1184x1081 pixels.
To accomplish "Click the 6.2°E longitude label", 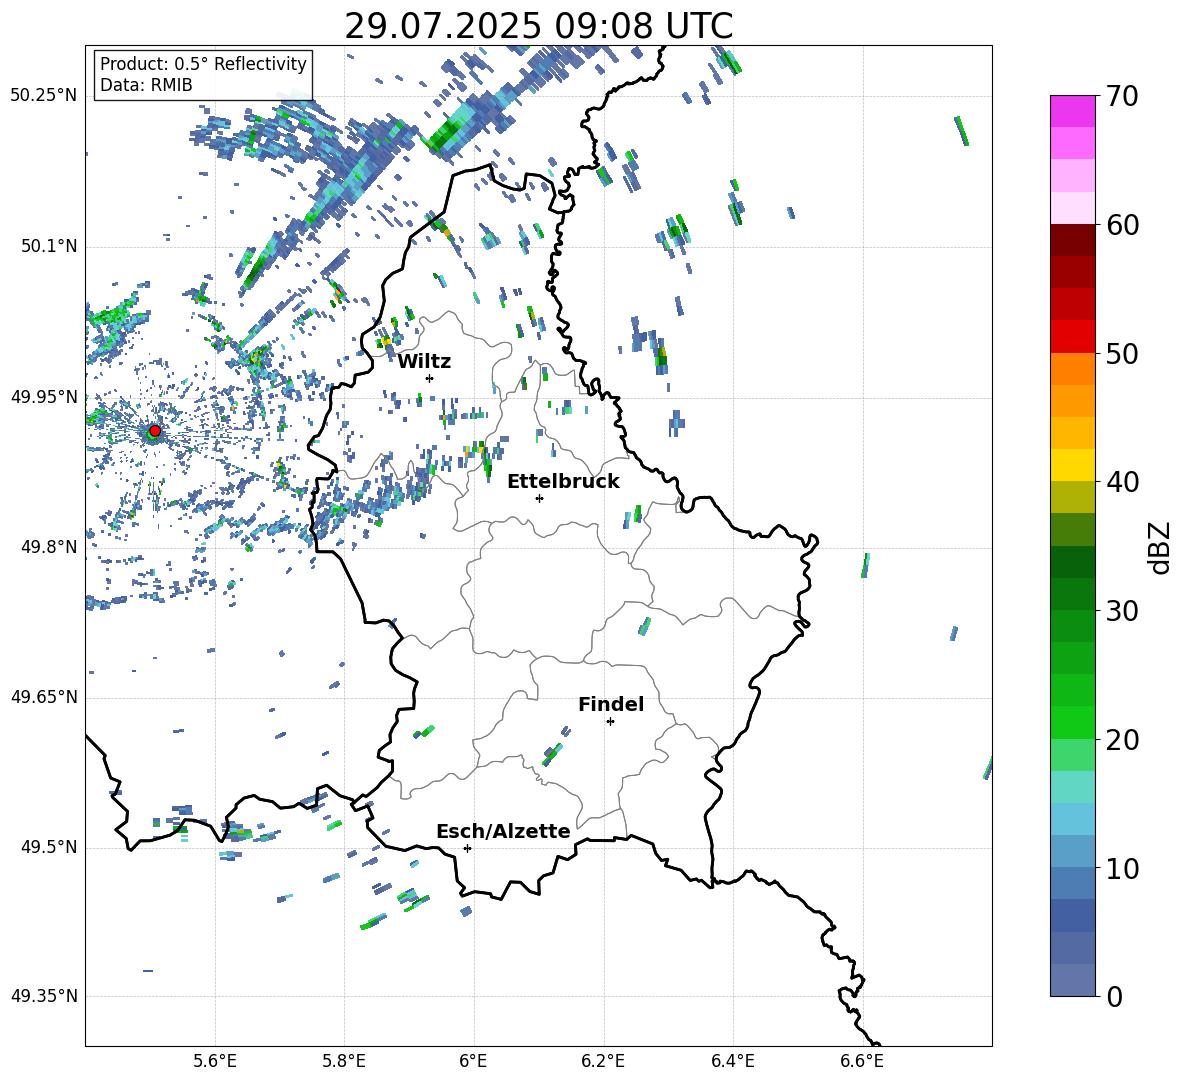I will pos(603,1061).
